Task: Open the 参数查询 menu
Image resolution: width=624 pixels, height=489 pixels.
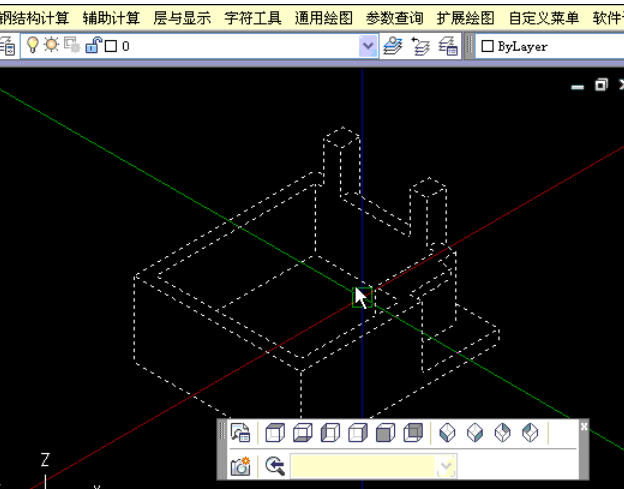Action: [394, 18]
